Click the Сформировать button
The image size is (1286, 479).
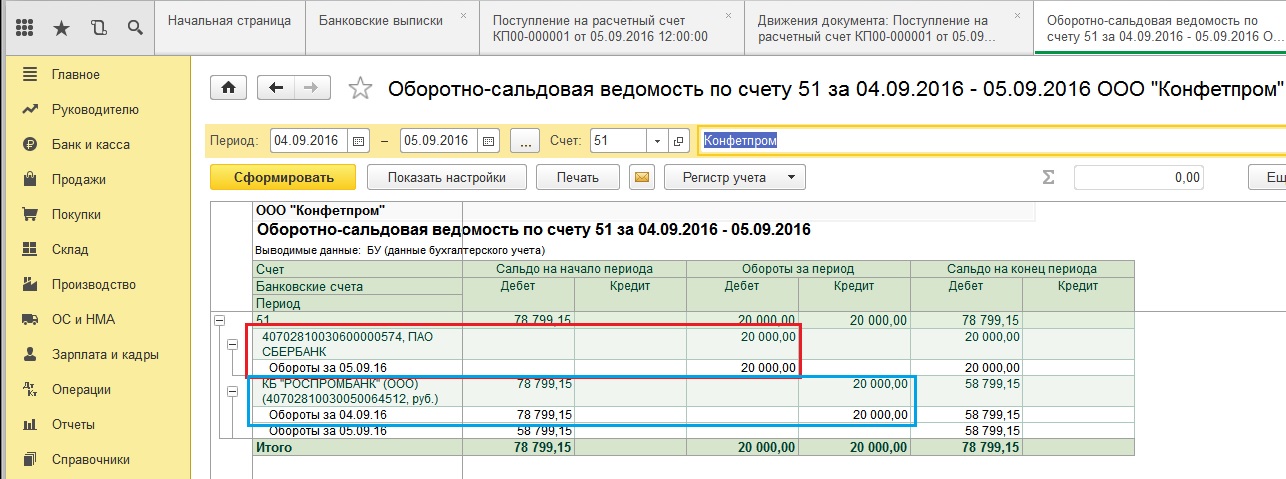(x=283, y=178)
